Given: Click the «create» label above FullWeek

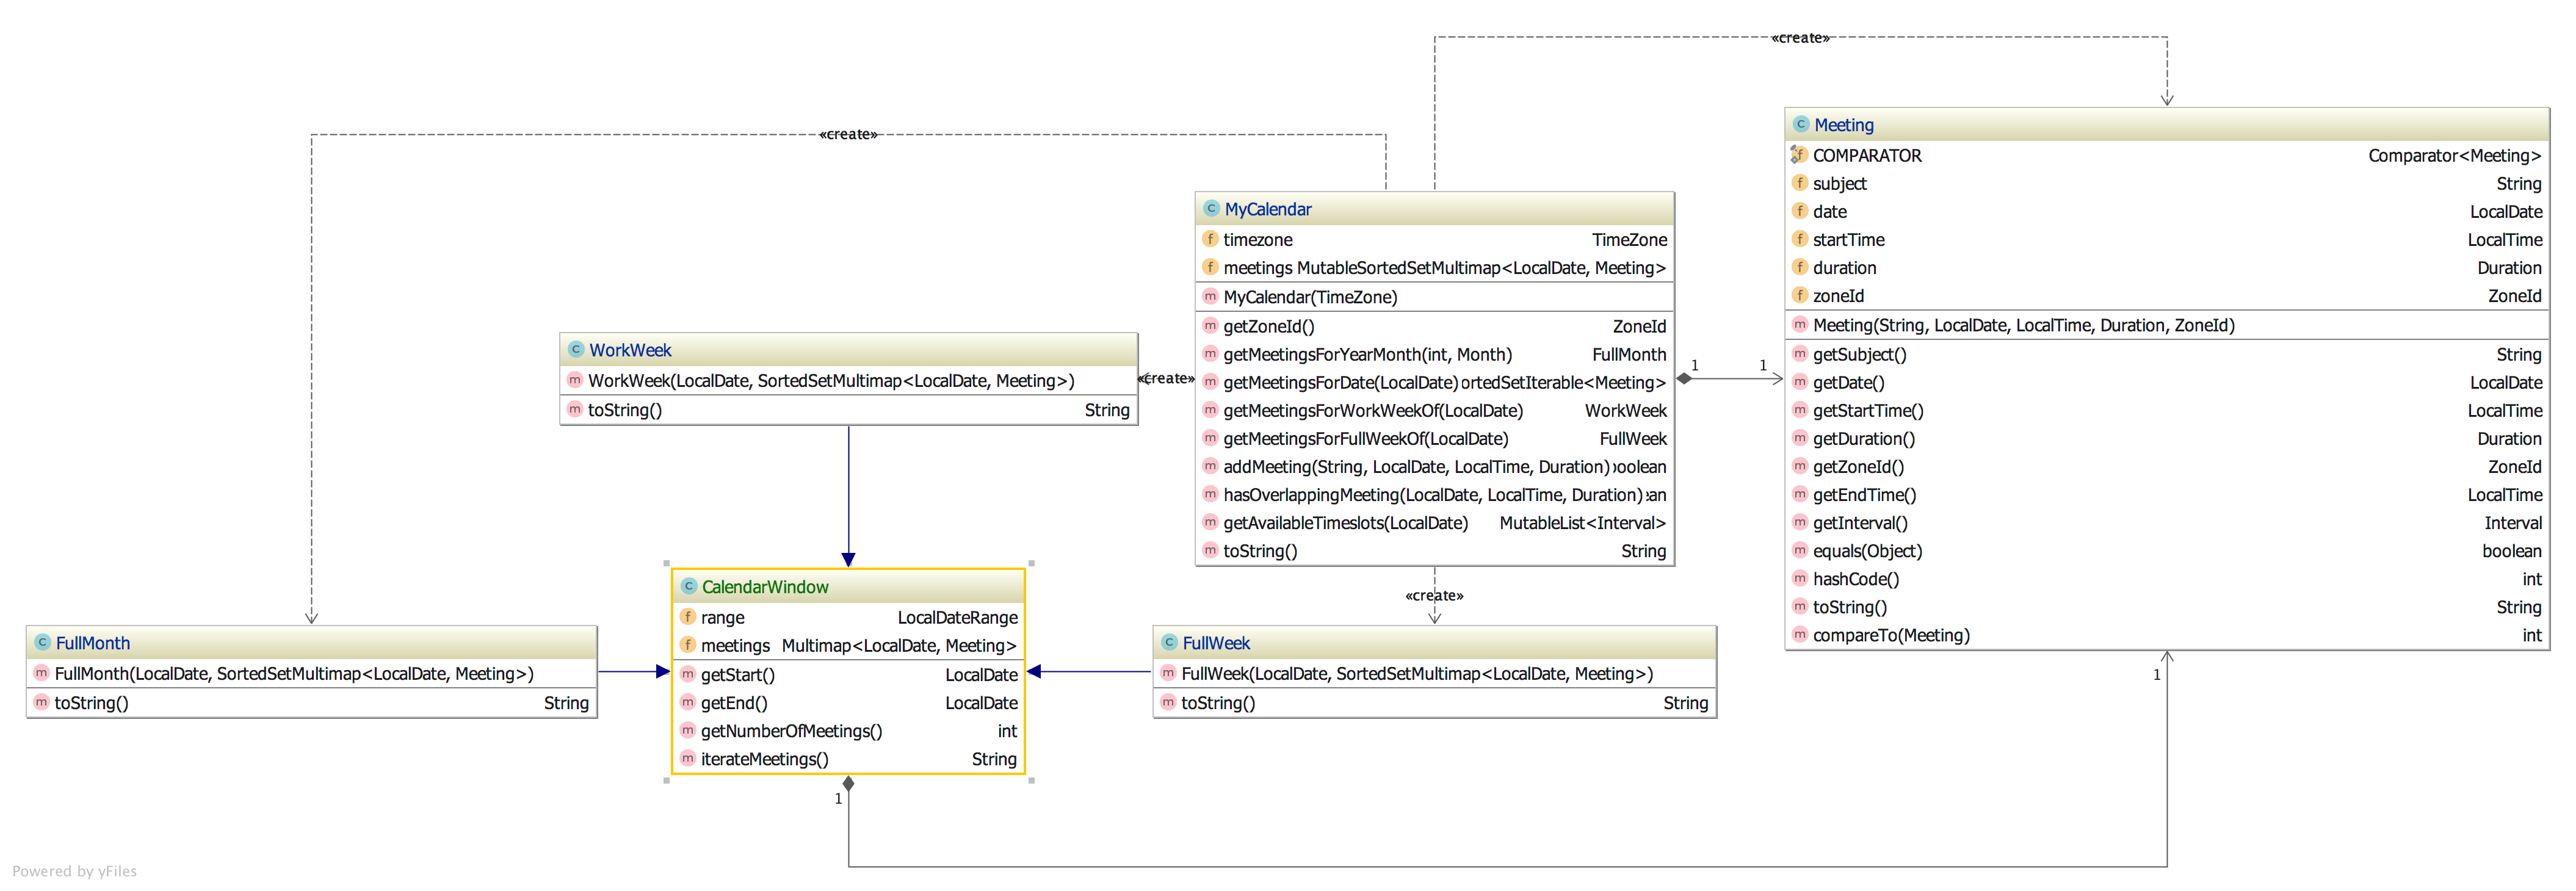Looking at the screenshot, I should (1434, 596).
